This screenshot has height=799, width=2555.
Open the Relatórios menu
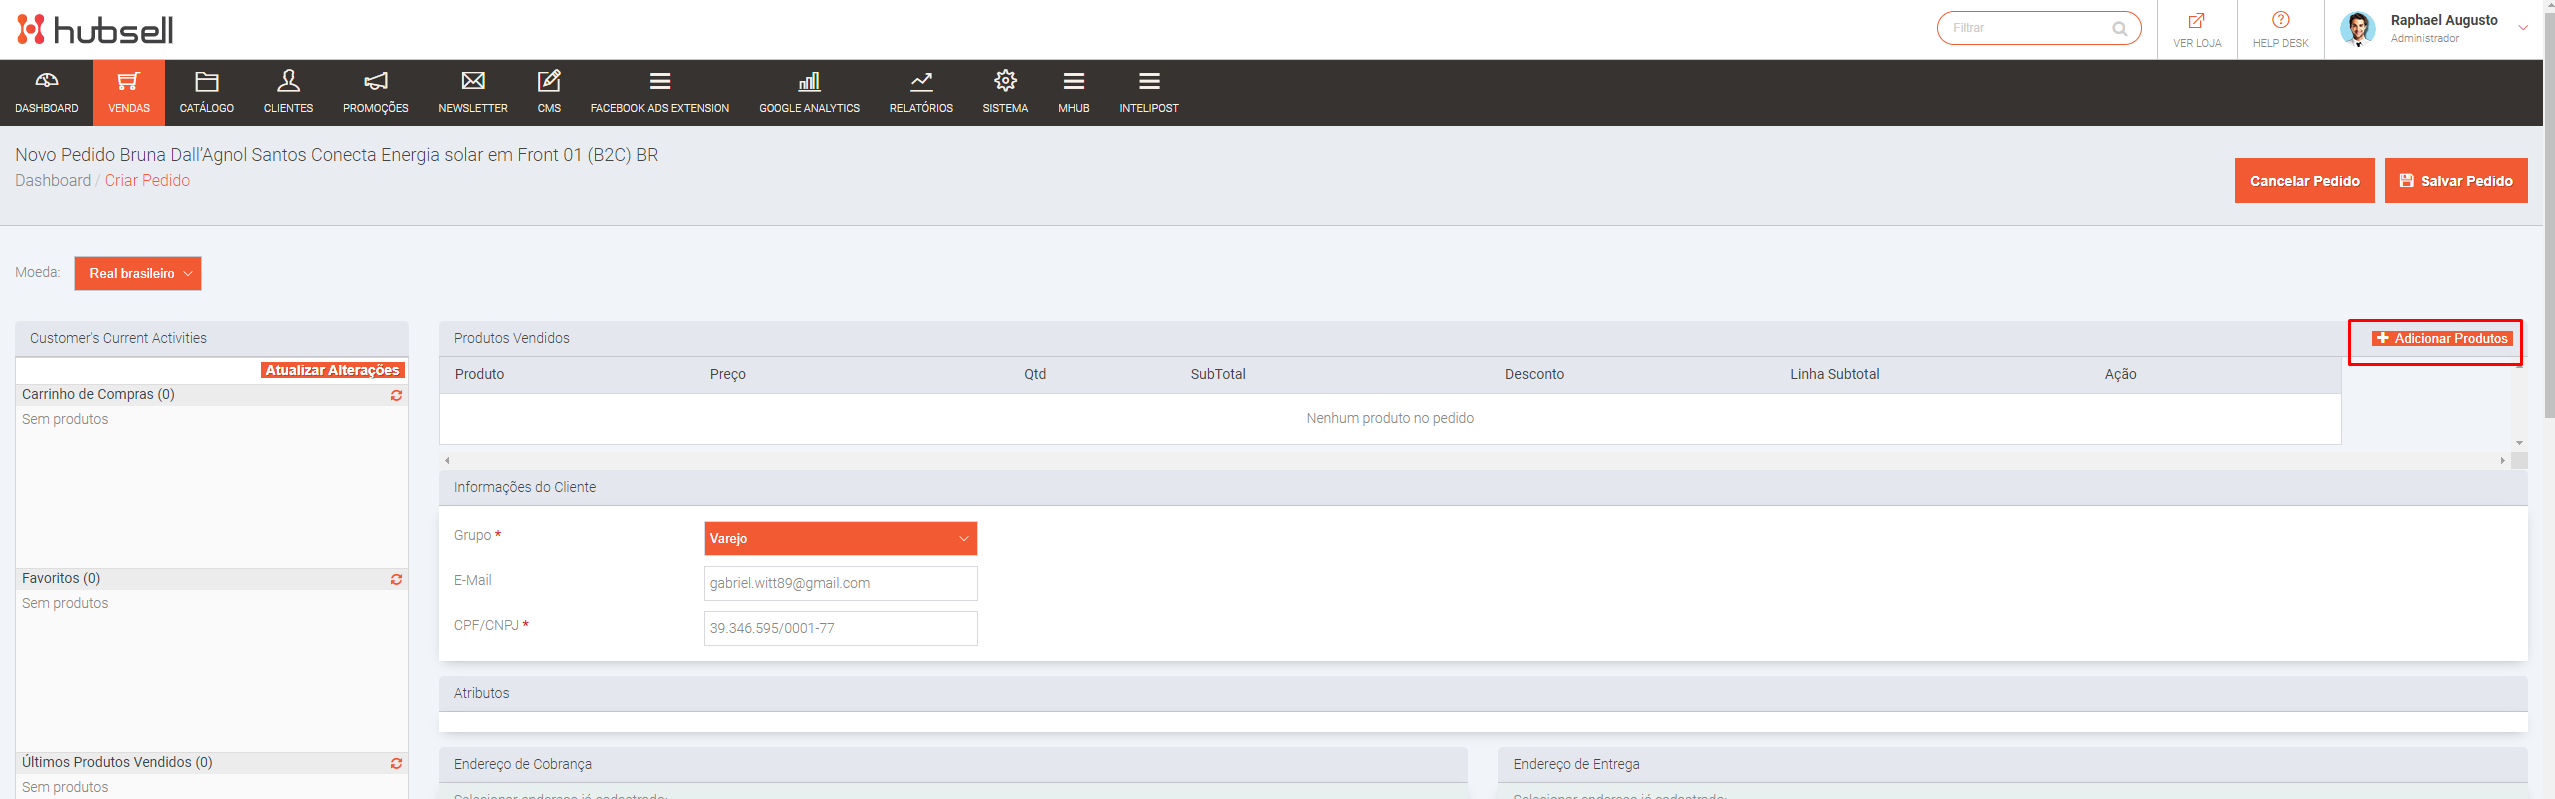pyautogui.click(x=921, y=92)
